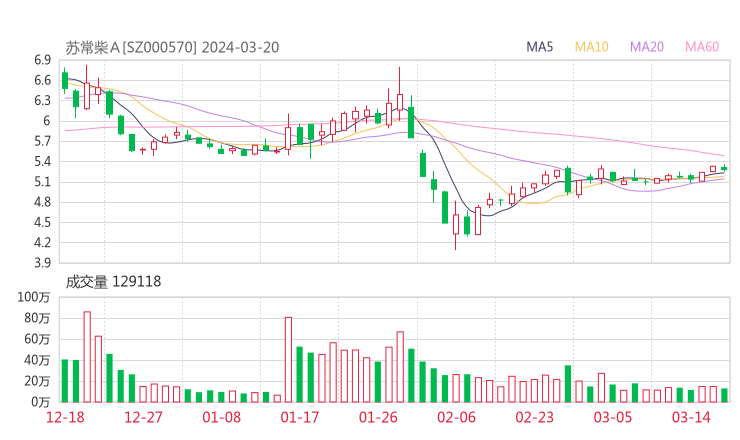Screen dimensions: 740x440
Task: Click the tallest red volume bar above 80万
Action: pyautogui.click(x=87, y=357)
